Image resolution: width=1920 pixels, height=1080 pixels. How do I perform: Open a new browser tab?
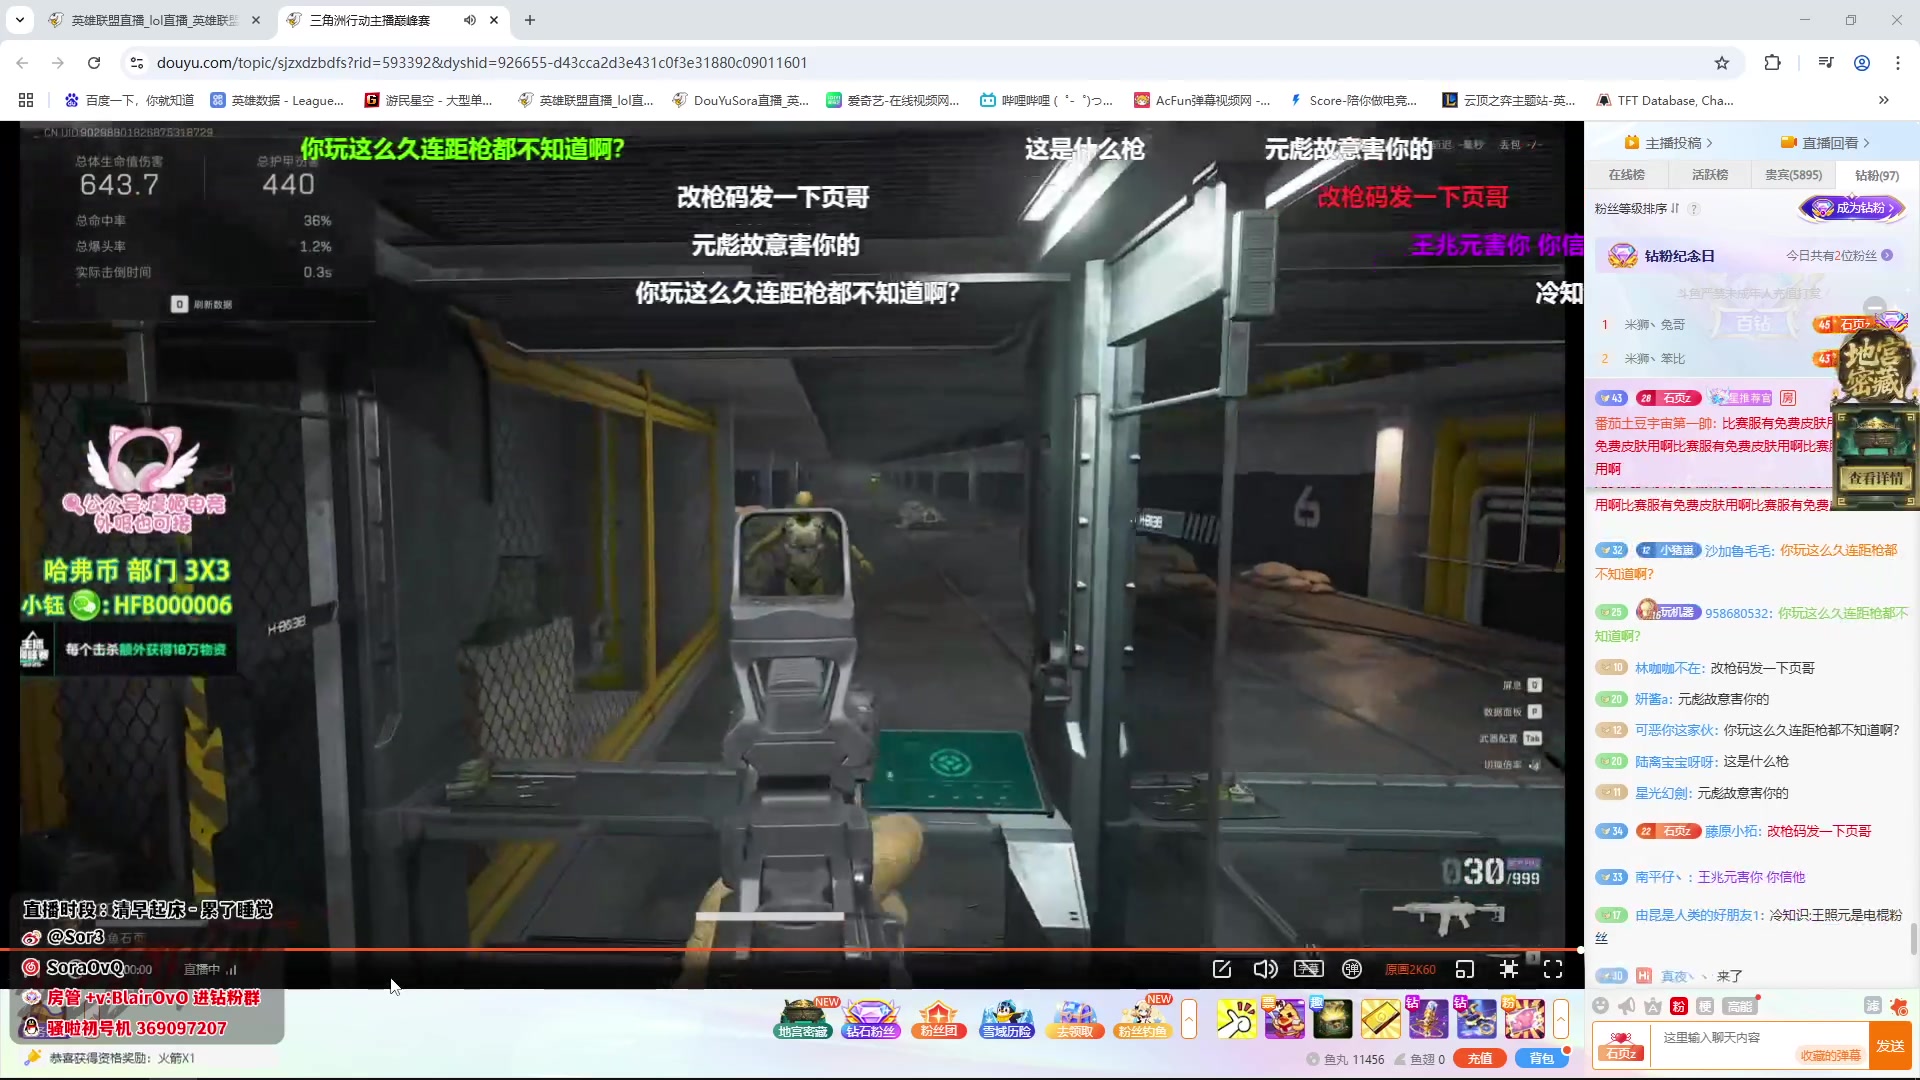point(530,20)
